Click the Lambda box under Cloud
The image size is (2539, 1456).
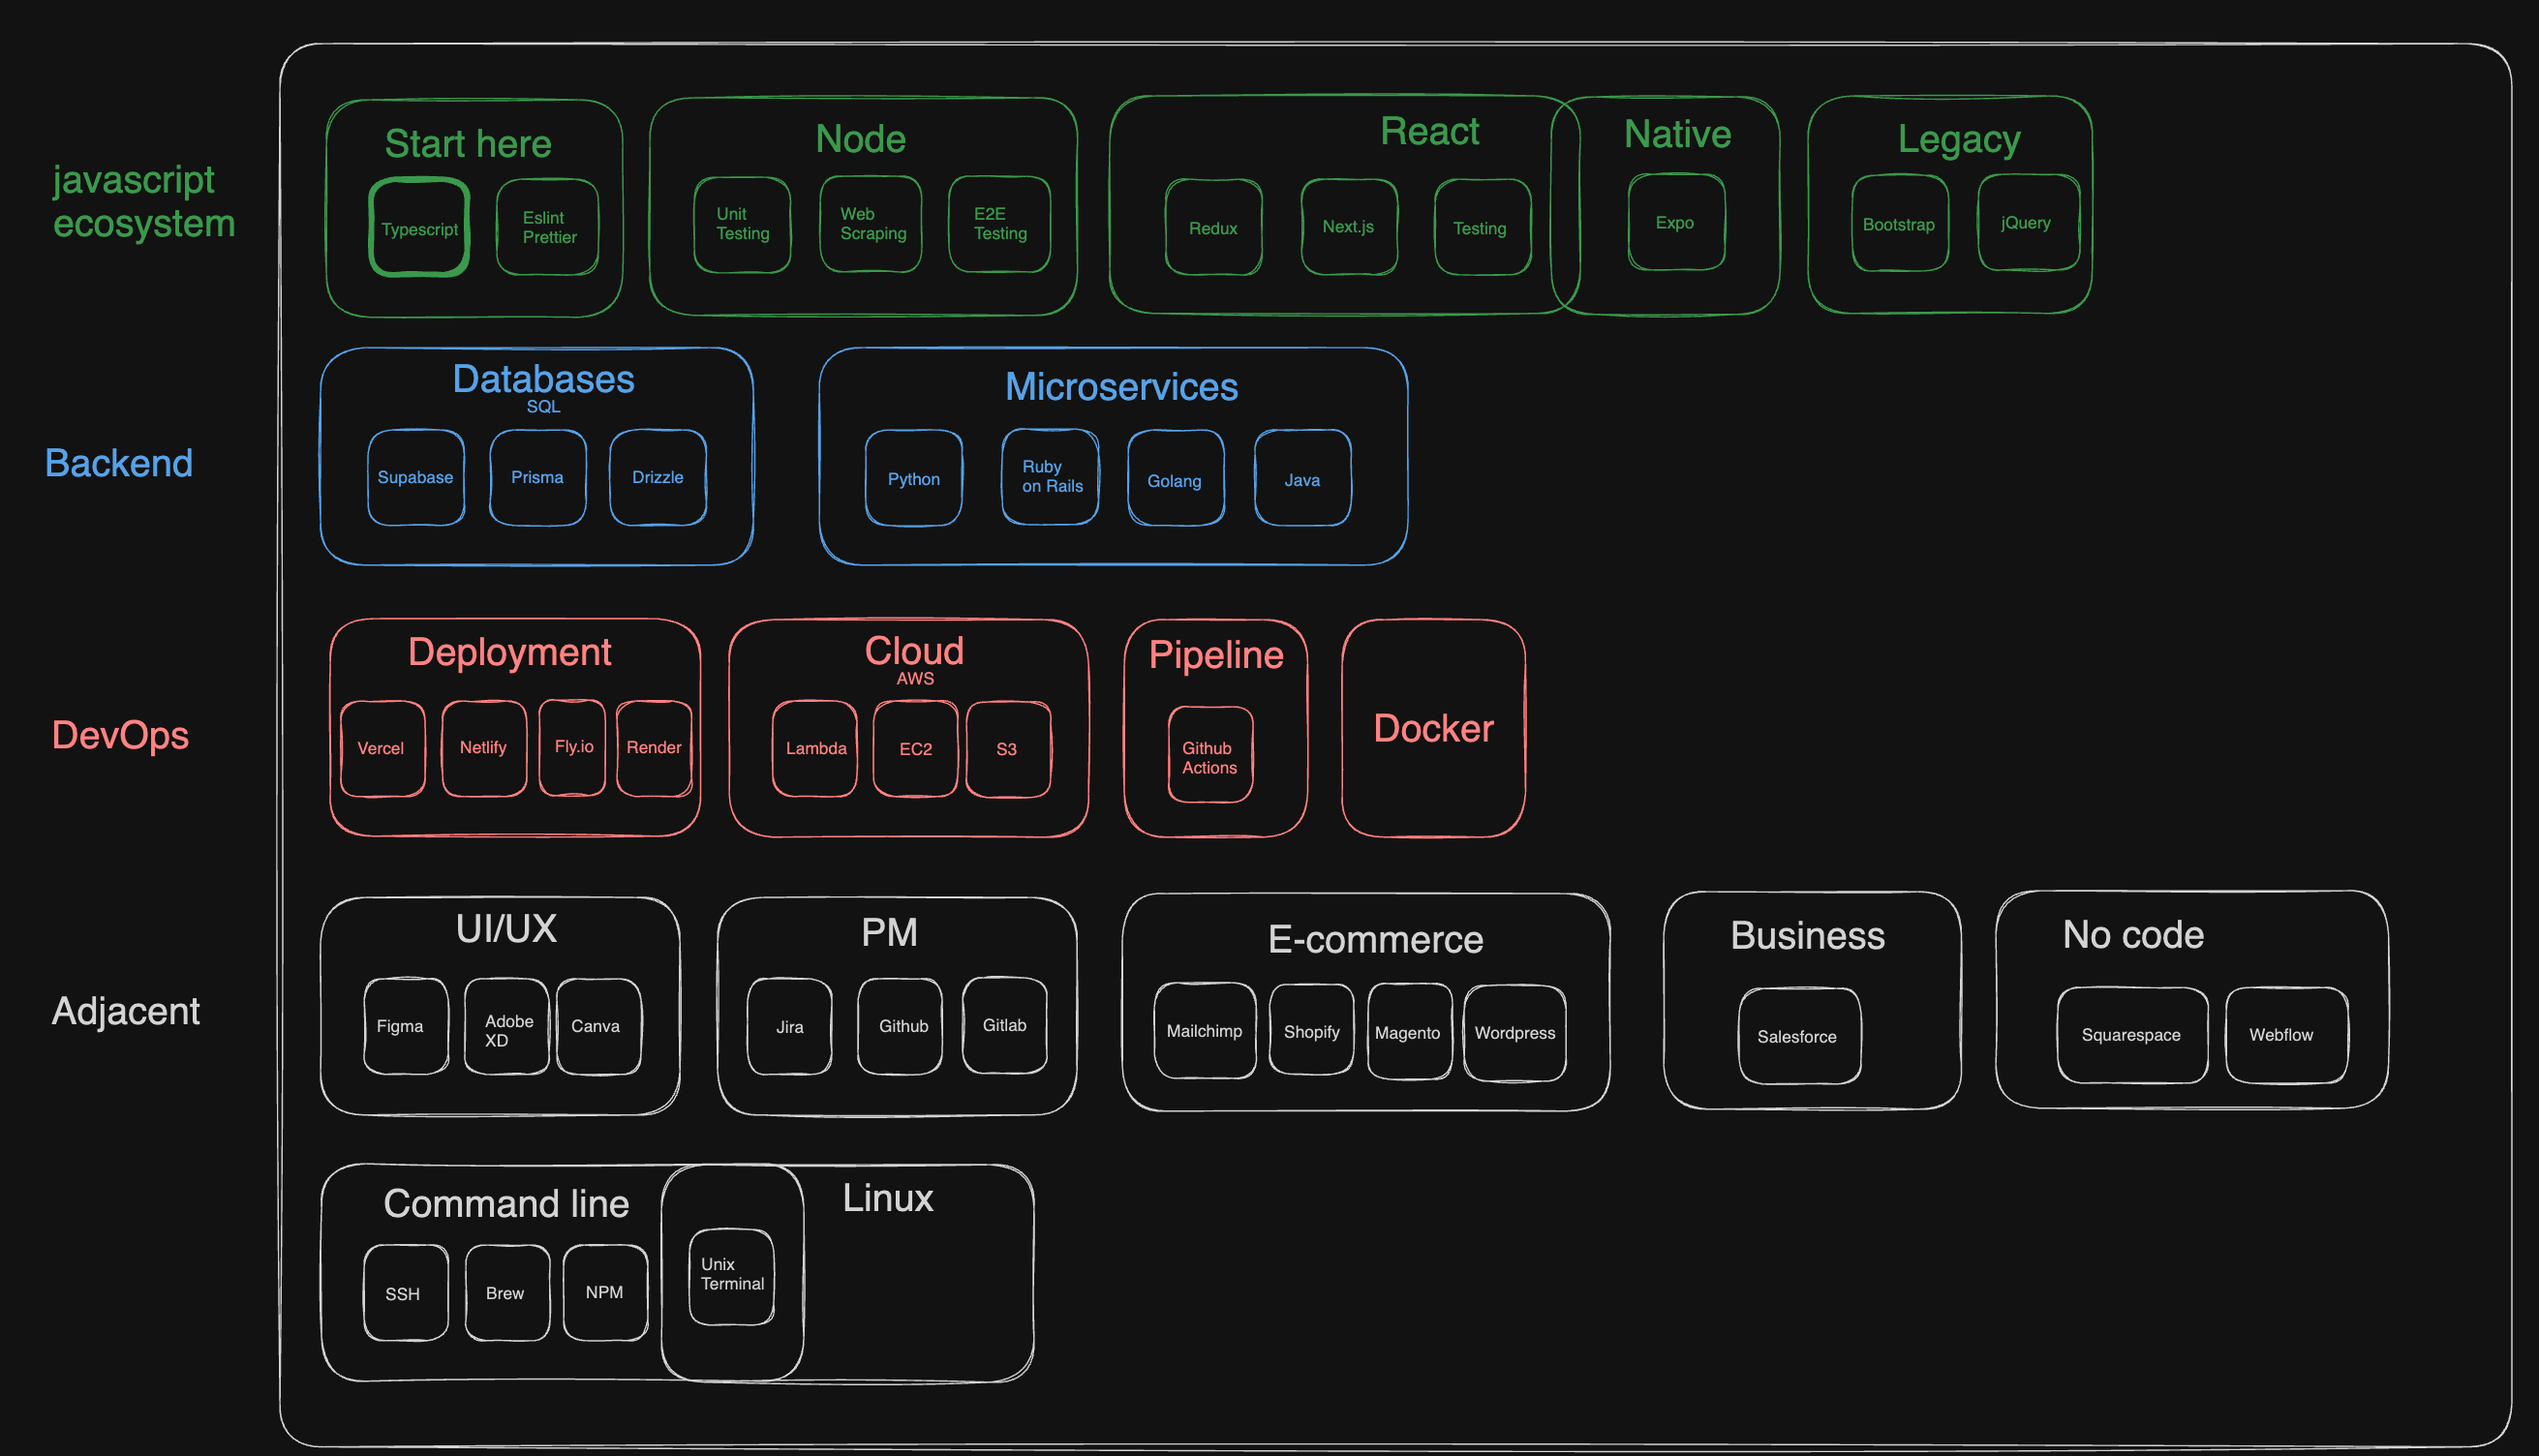click(815, 749)
